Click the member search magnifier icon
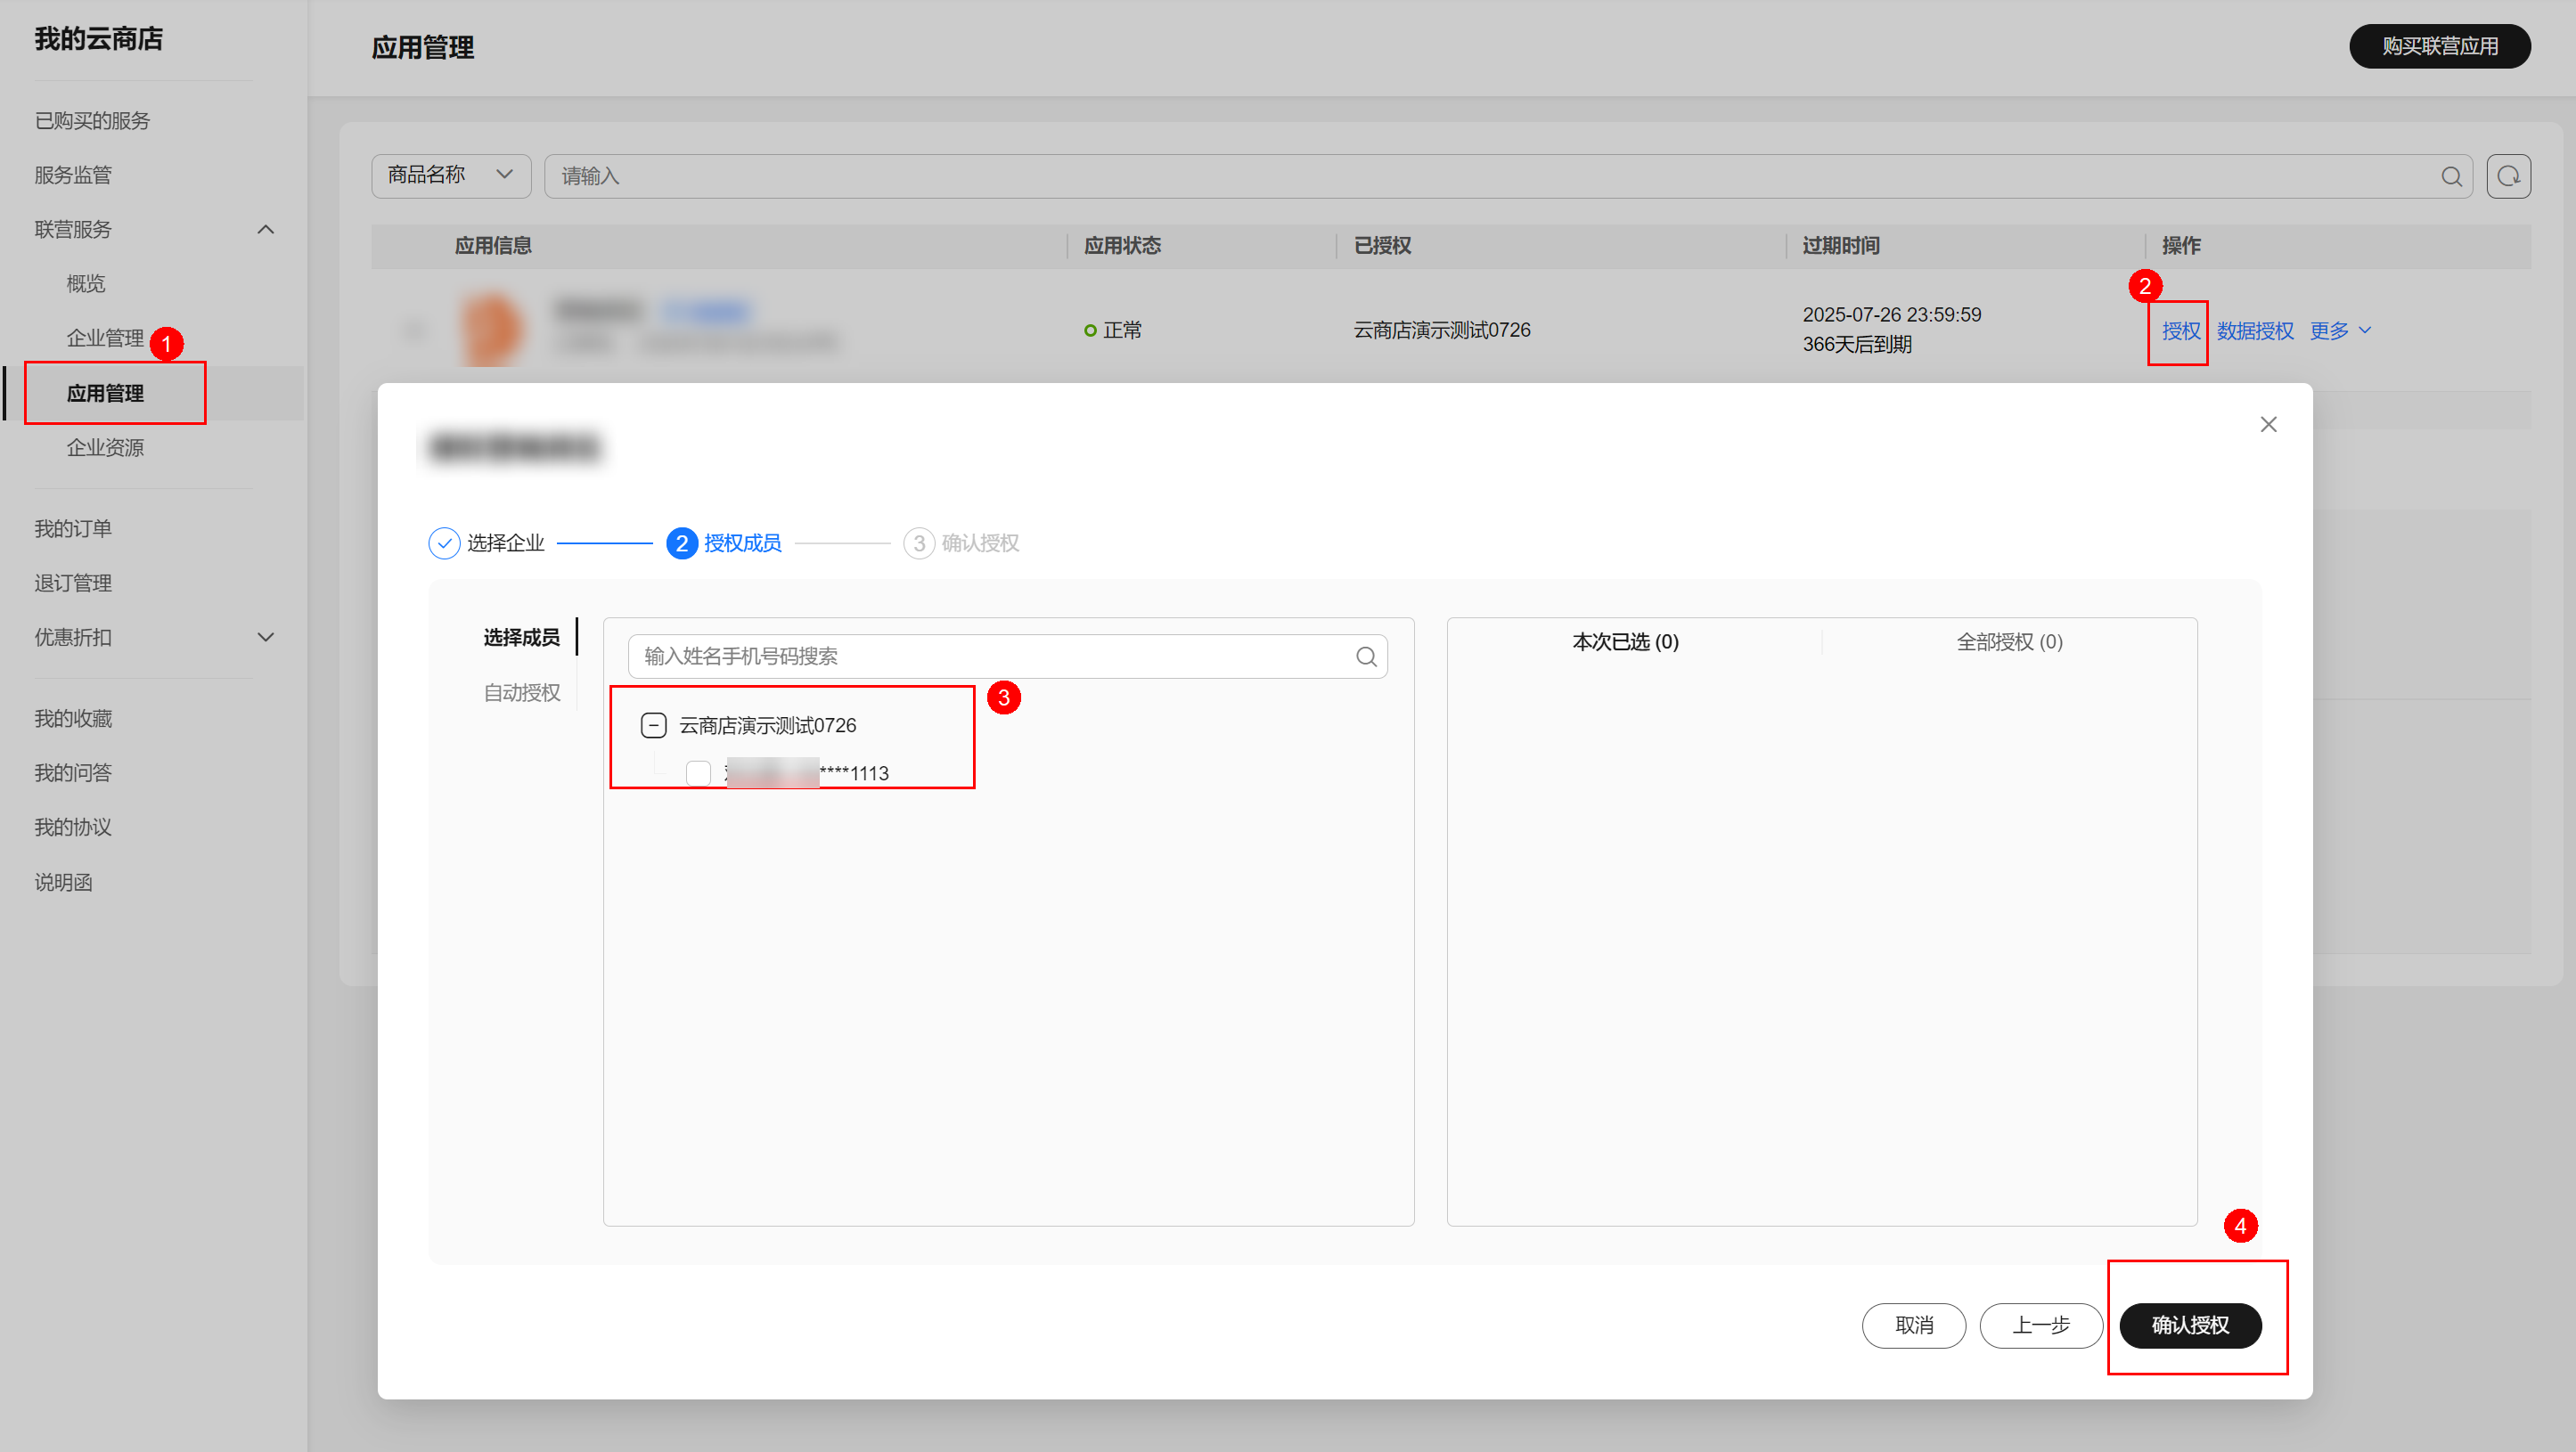Image resolution: width=2576 pixels, height=1452 pixels. click(x=1366, y=657)
